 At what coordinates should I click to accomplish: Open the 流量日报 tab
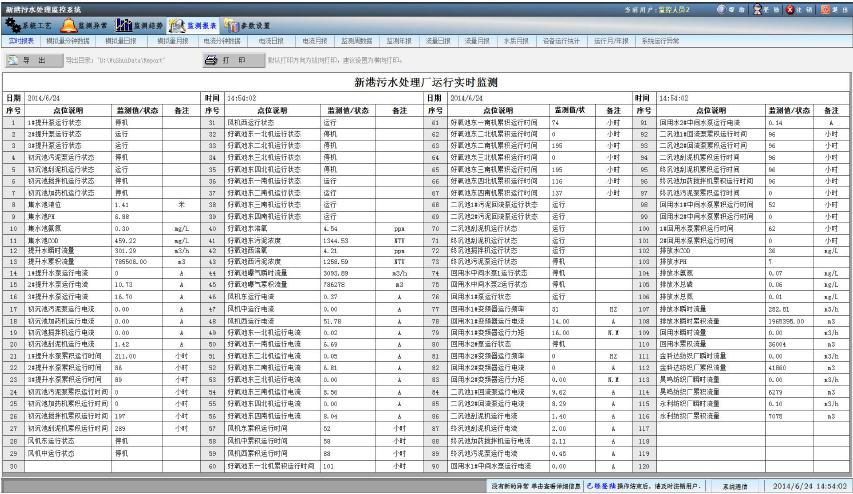coord(440,42)
